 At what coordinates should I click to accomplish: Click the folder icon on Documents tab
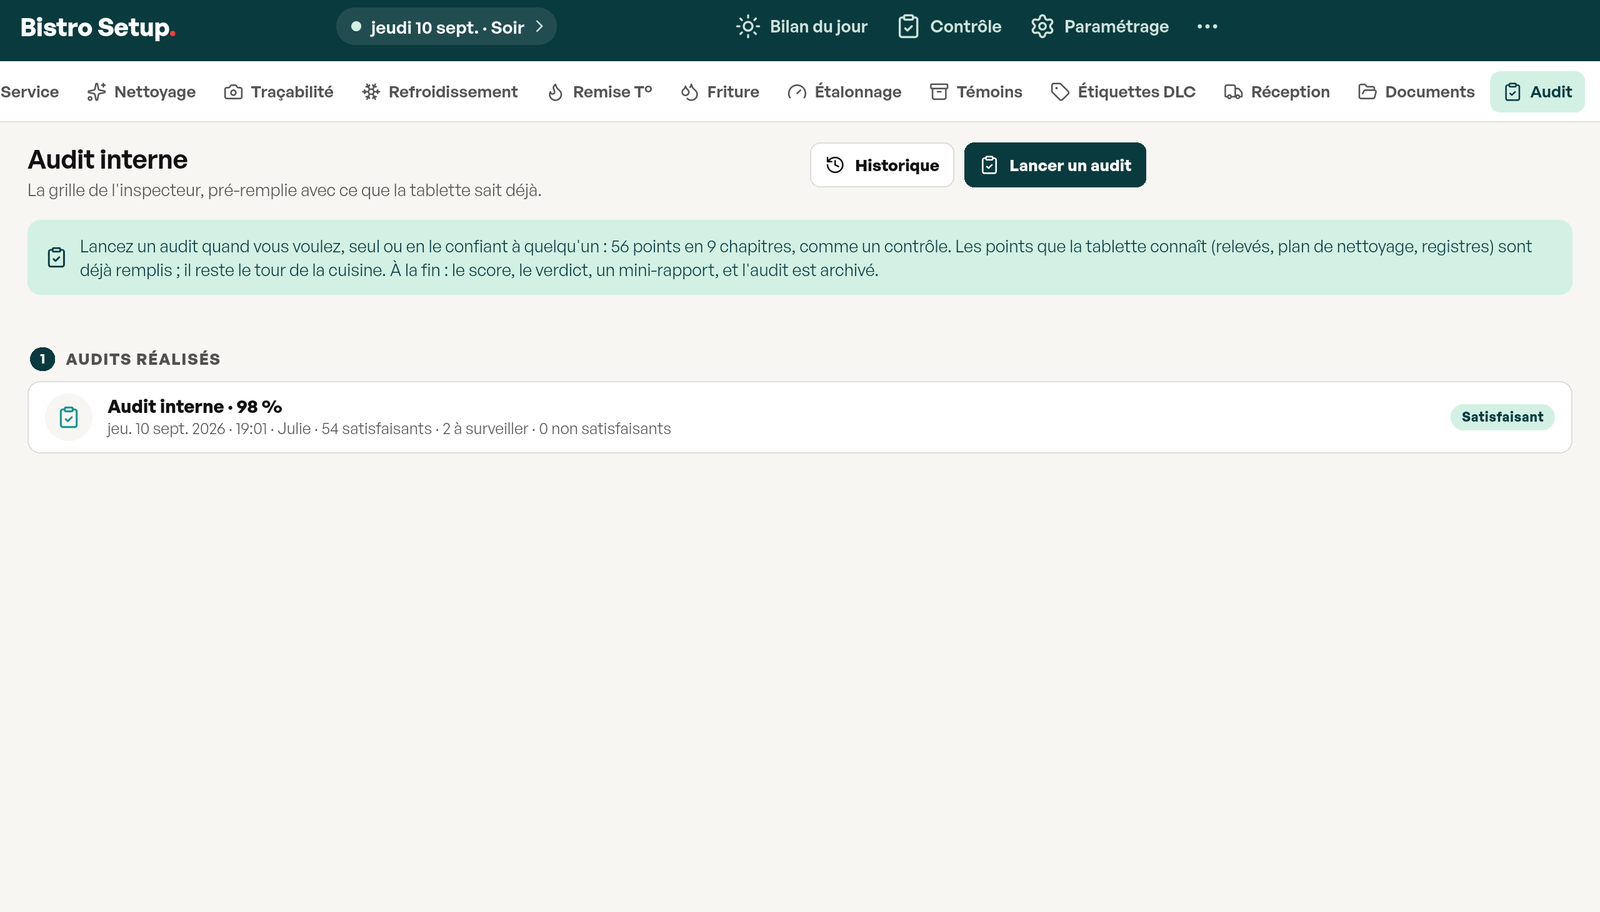click(1367, 92)
